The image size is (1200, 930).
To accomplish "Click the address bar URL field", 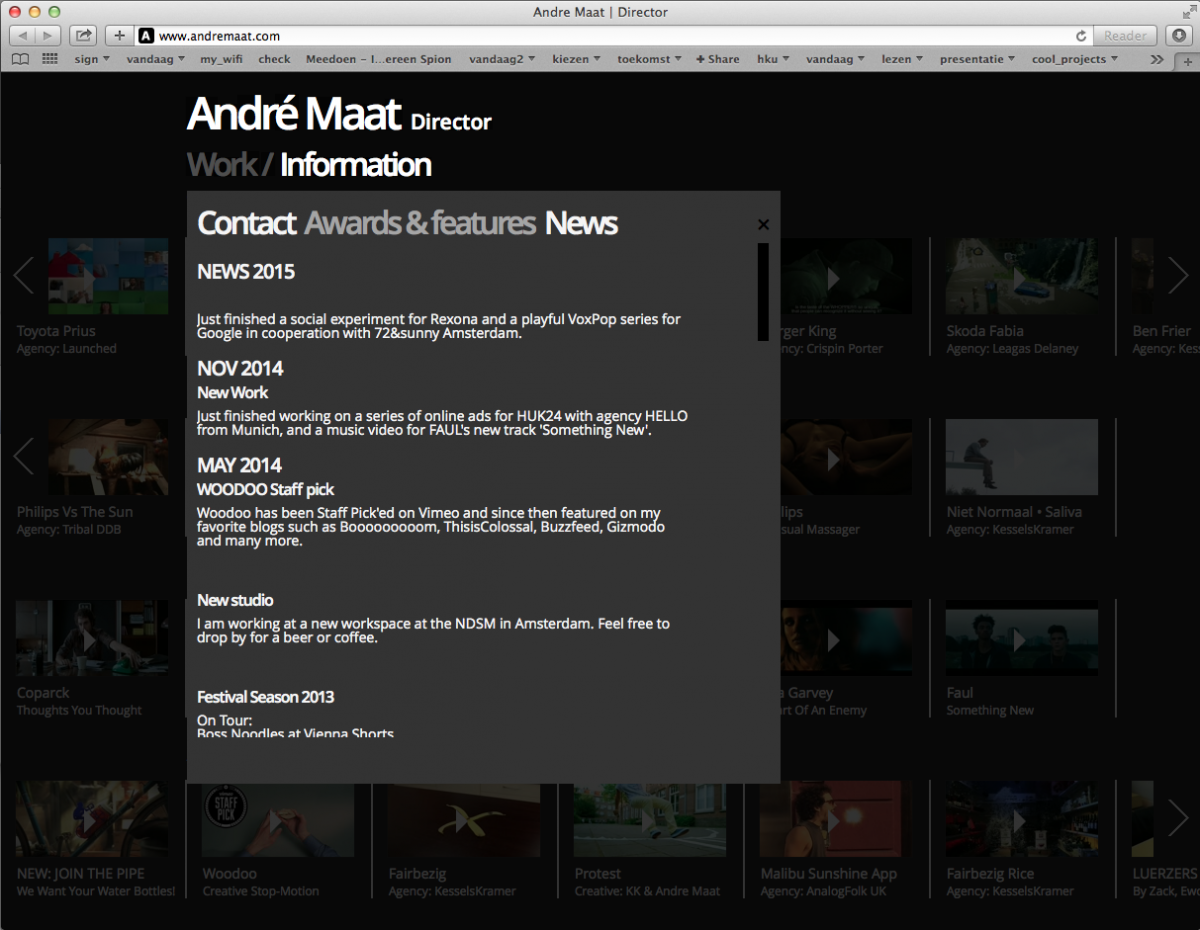I will pyautogui.click(x=600, y=36).
